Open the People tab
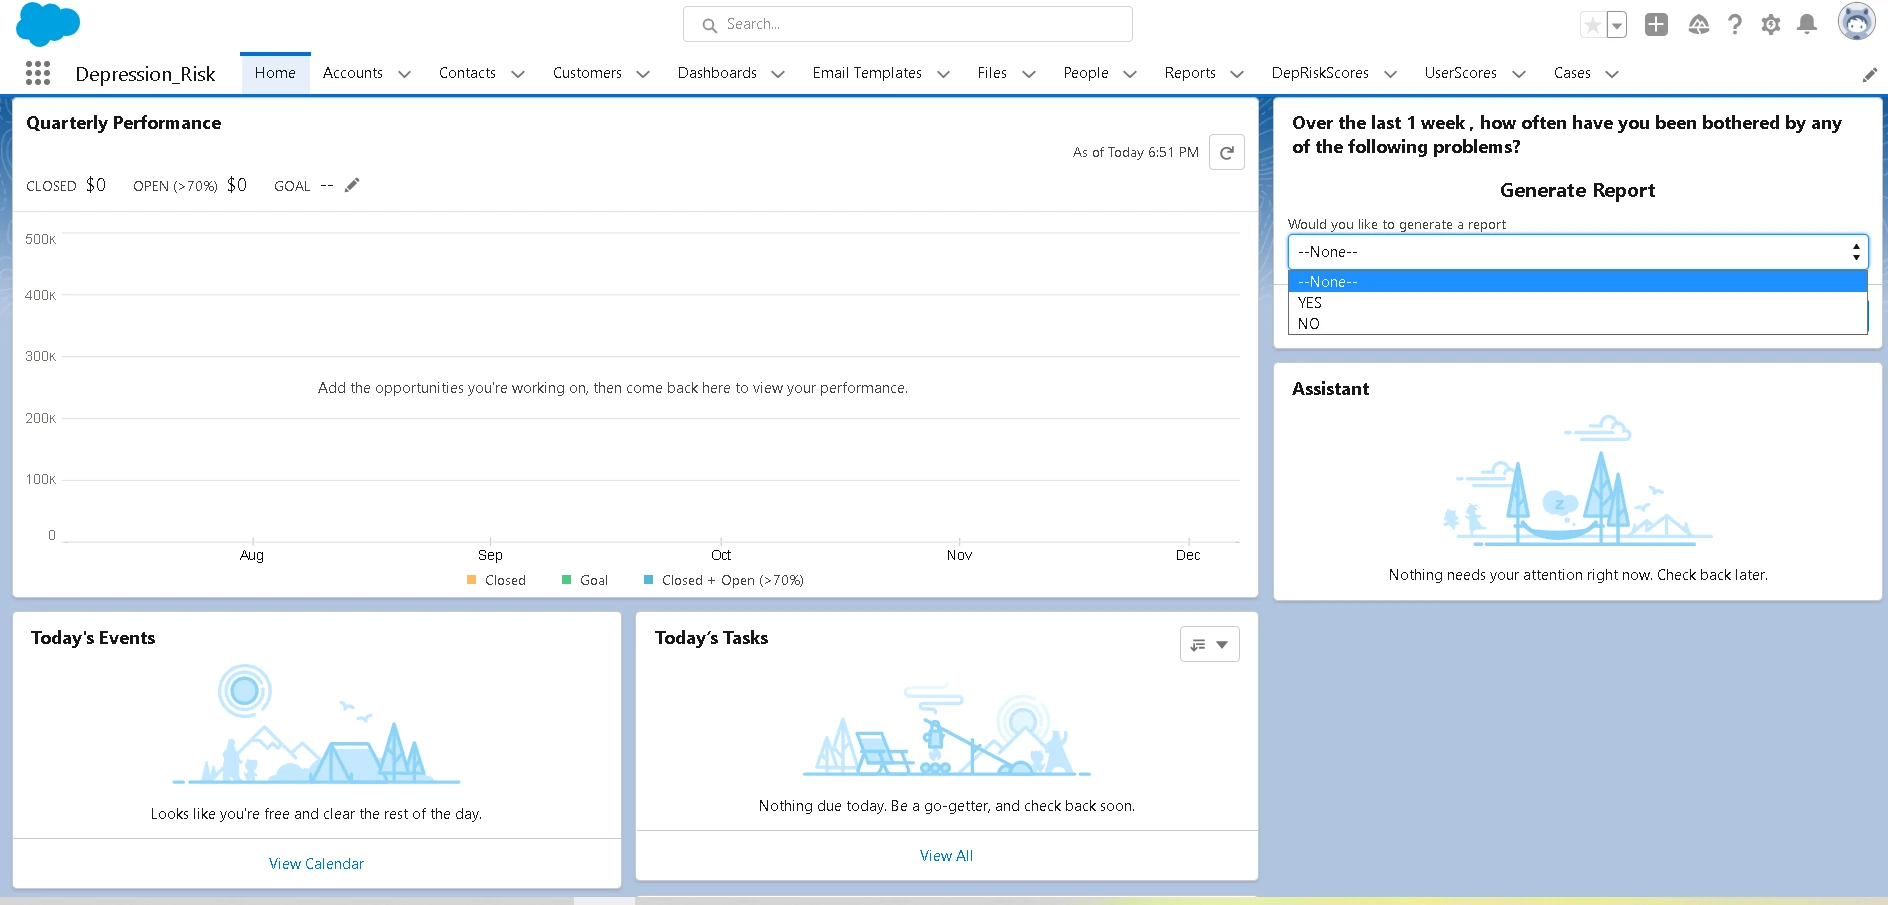The width and height of the screenshot is (1888, 905). pos(1086,73)
